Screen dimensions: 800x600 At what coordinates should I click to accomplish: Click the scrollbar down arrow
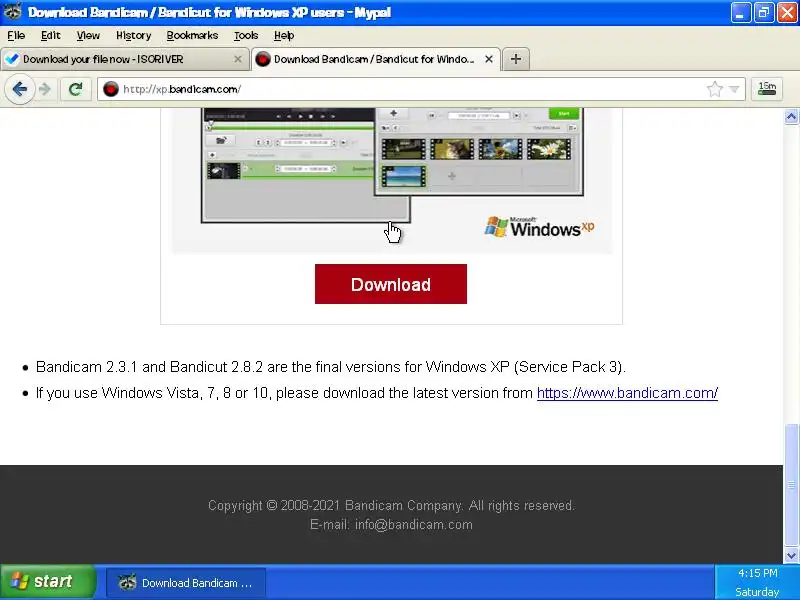point(791,555)
